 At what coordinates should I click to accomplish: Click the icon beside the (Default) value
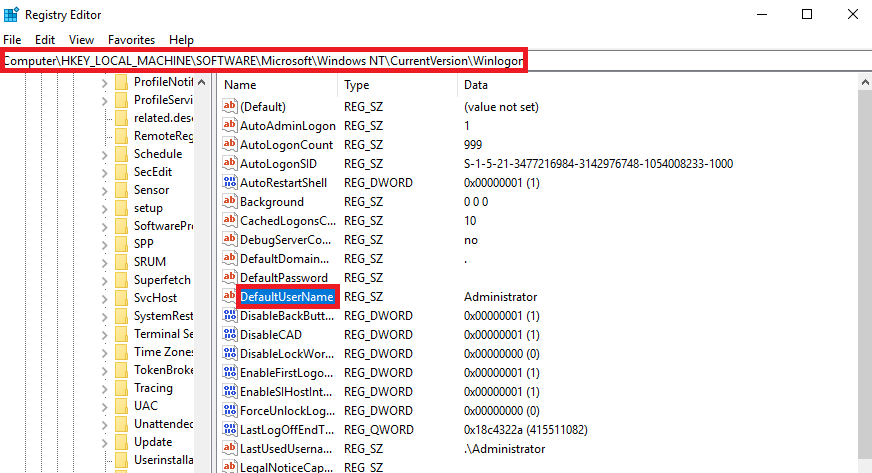[229, 106]
